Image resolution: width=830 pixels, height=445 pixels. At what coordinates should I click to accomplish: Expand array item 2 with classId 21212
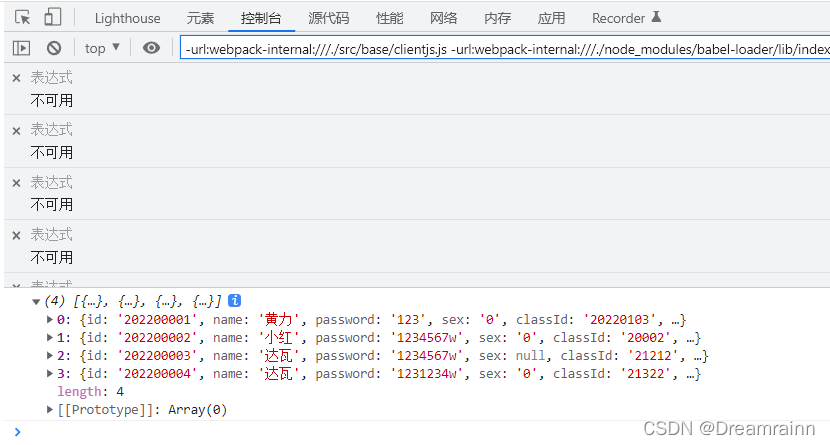(50, 355)
